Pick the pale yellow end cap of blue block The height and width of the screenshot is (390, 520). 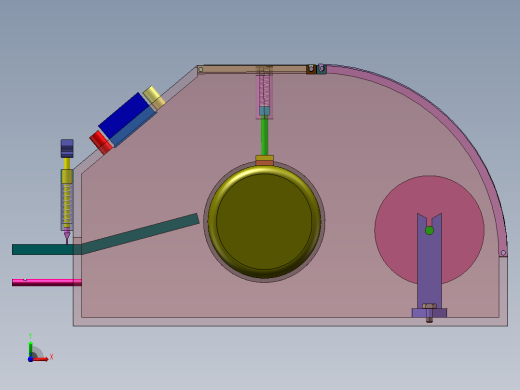coord(154,98)
